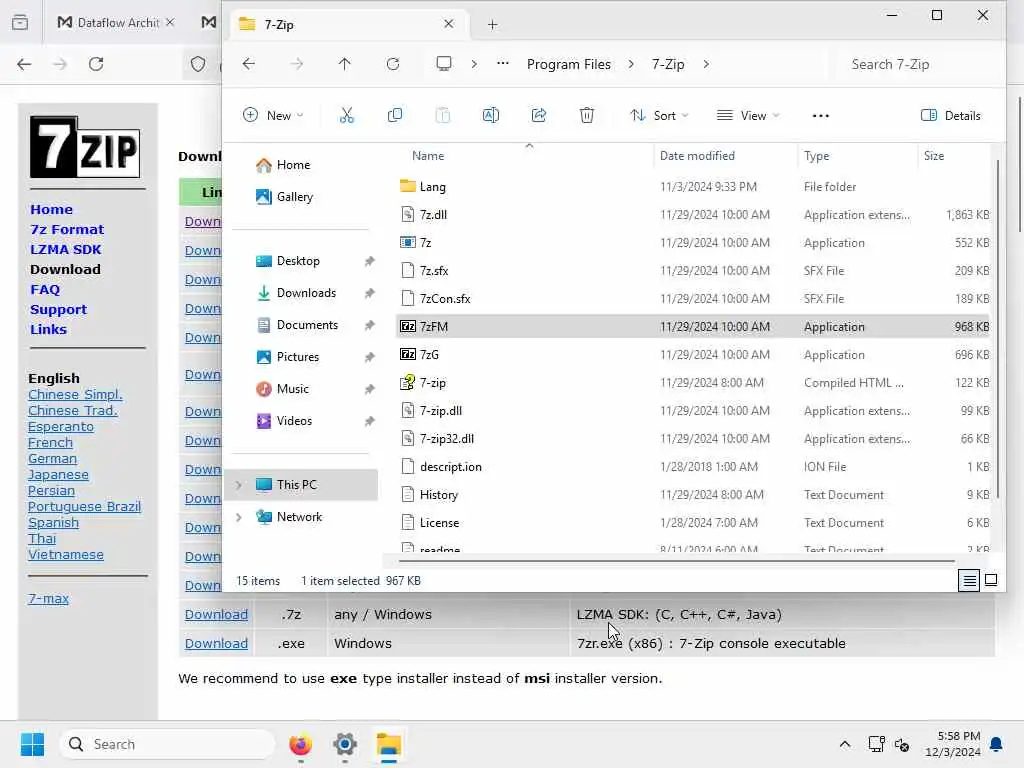The image size is (1024, 768).
Task: Open the 7z Format link on the webpage
Action: tap(67, 229)
